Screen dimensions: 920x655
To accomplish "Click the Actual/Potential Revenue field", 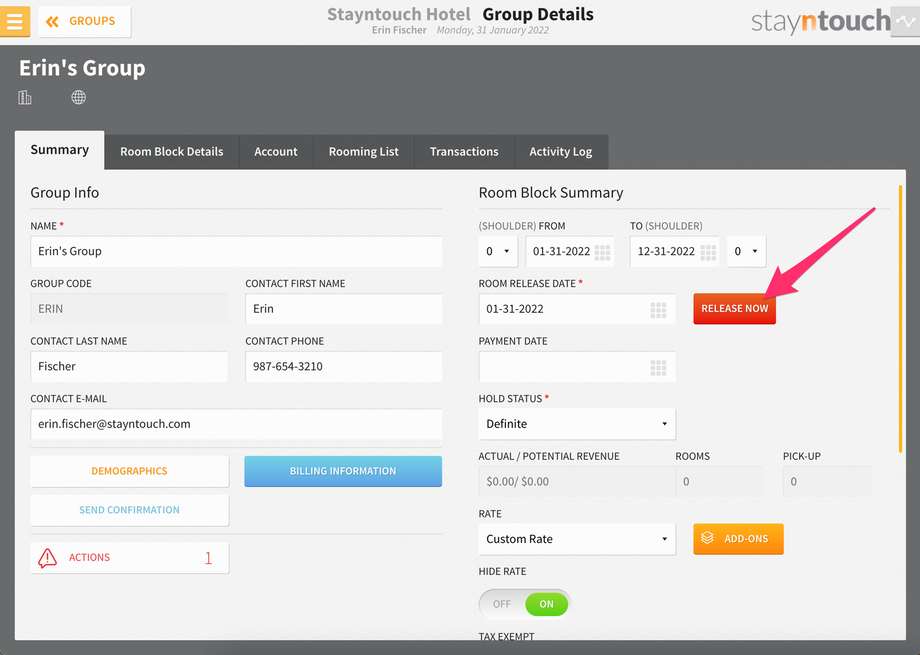I will coord(576,481).
